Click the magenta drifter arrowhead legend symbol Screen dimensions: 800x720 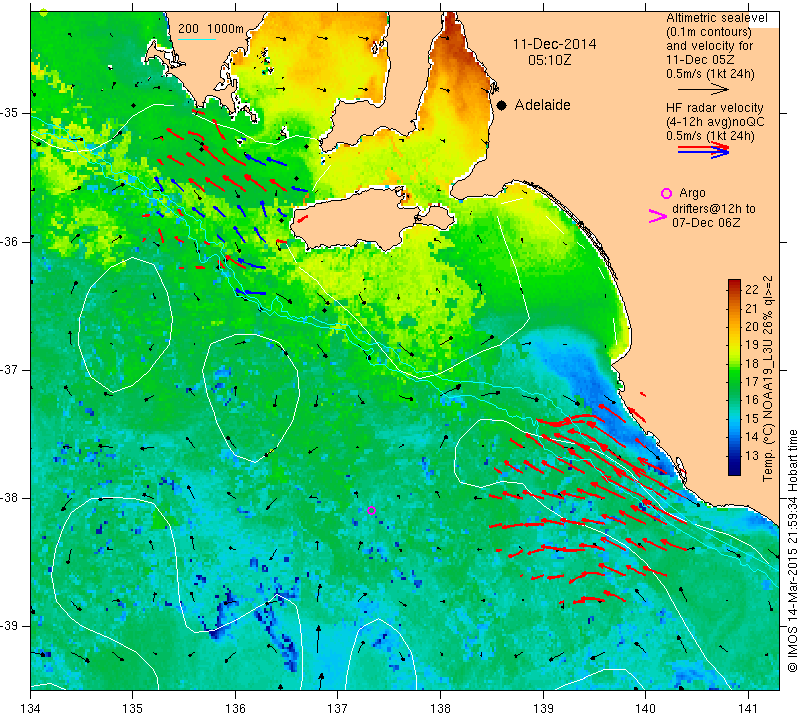pos(658,216)
